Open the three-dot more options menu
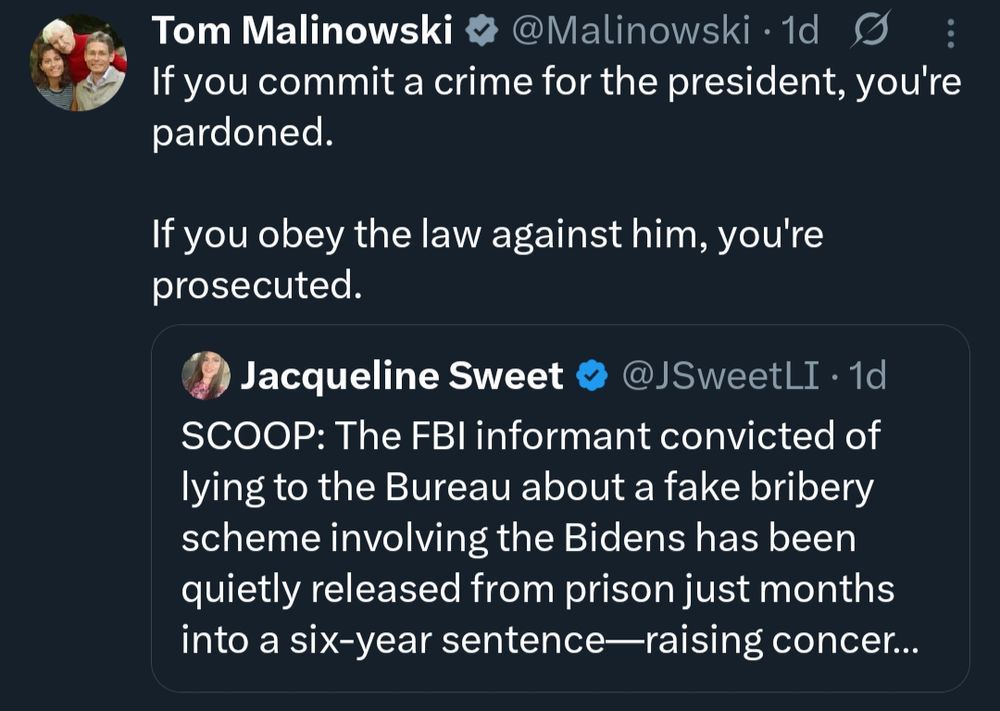Screen dimensions: 1000x711 click(949, 35)
